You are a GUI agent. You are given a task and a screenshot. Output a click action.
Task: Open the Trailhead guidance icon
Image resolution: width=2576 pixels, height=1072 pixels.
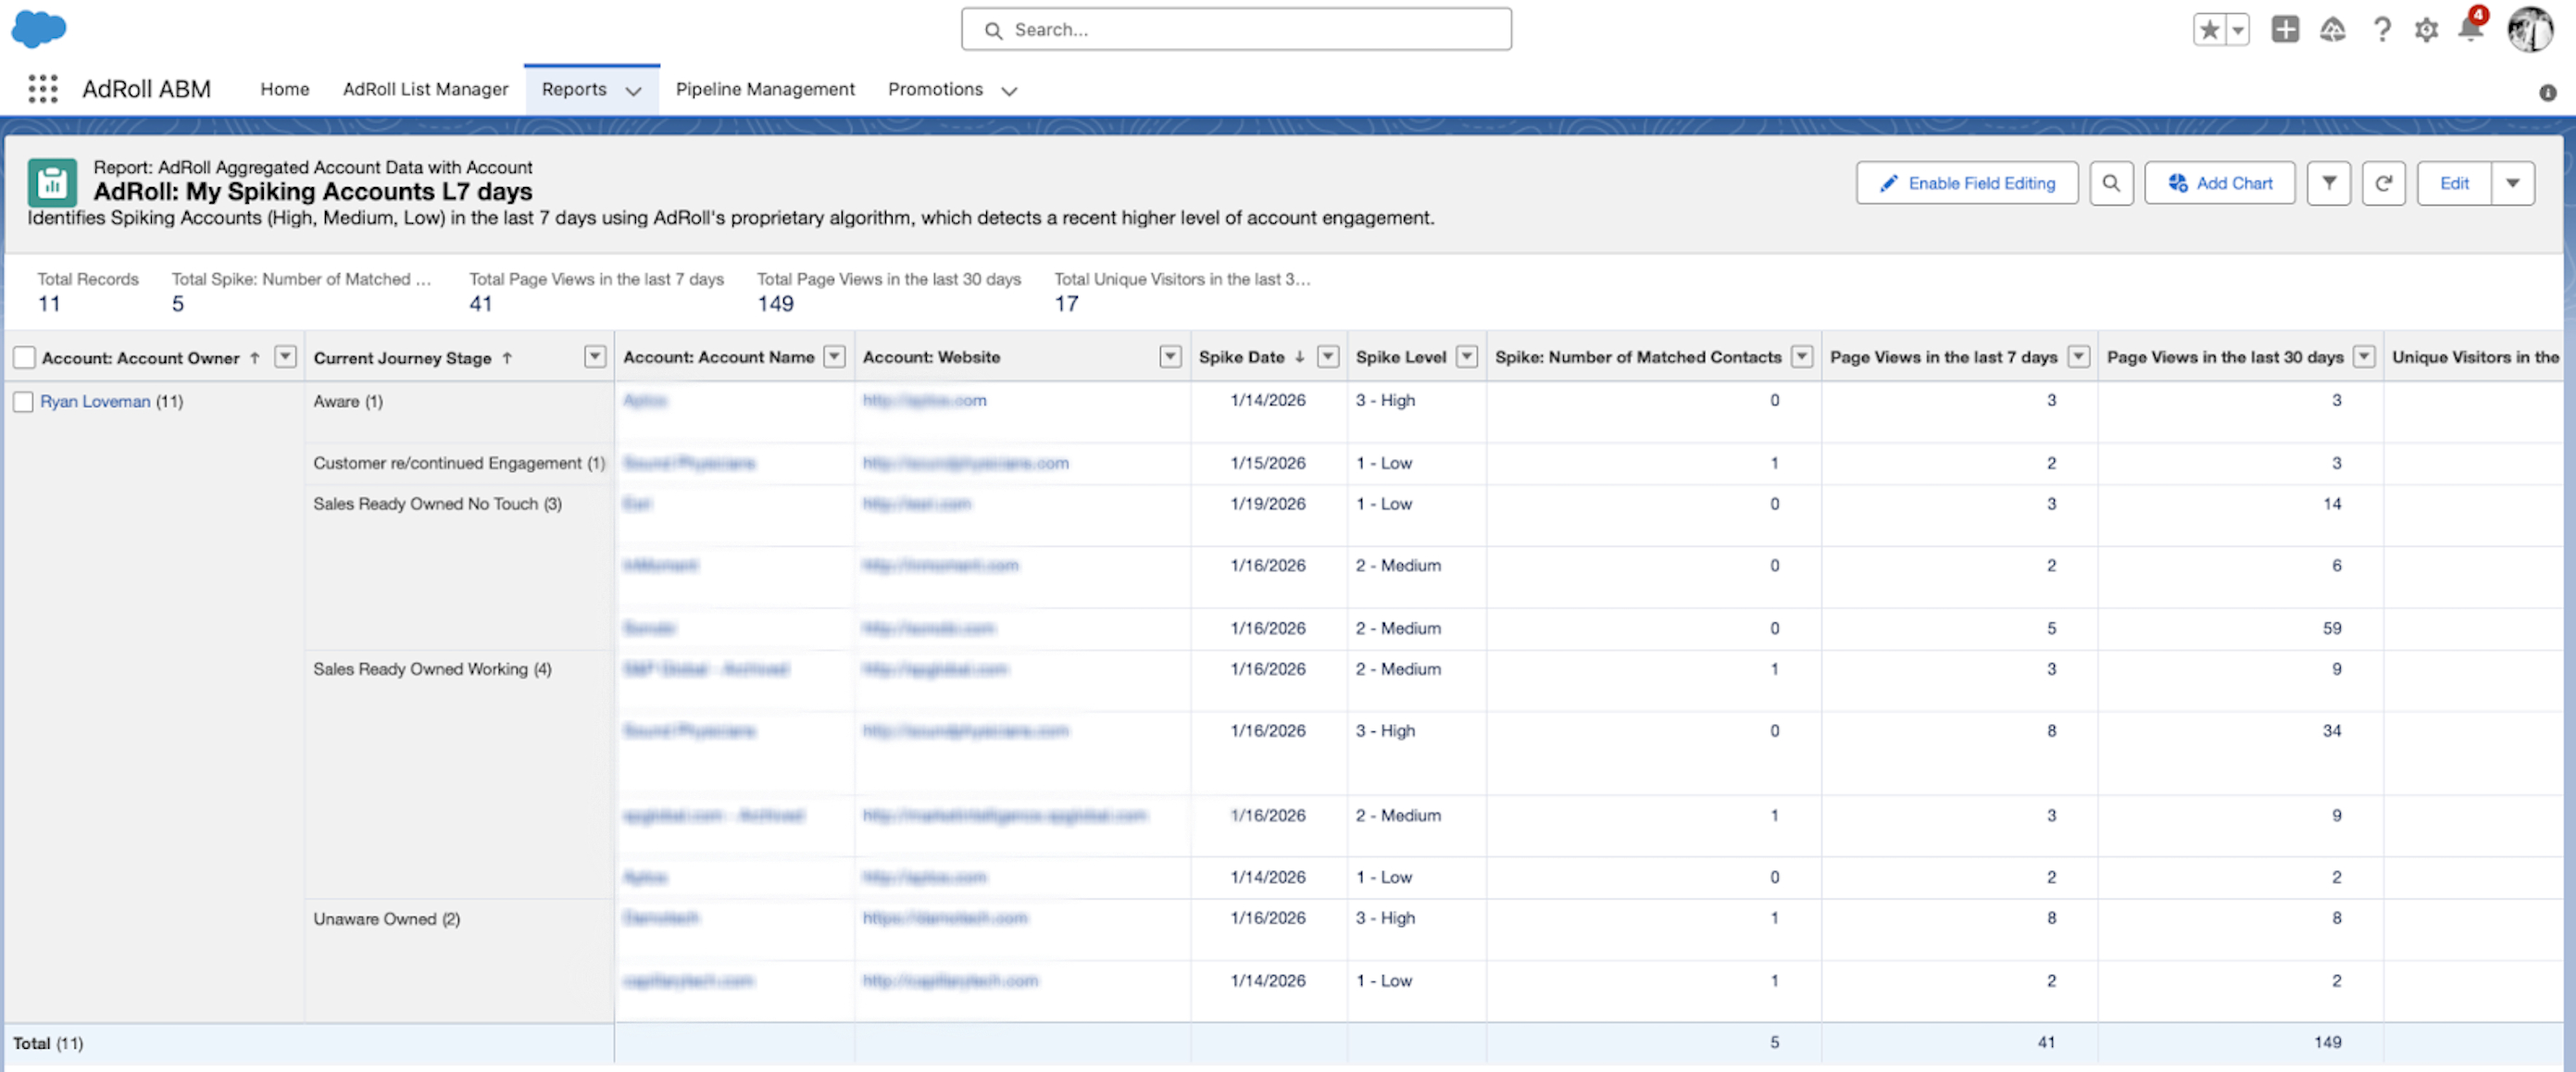[x=2333, y=30]
